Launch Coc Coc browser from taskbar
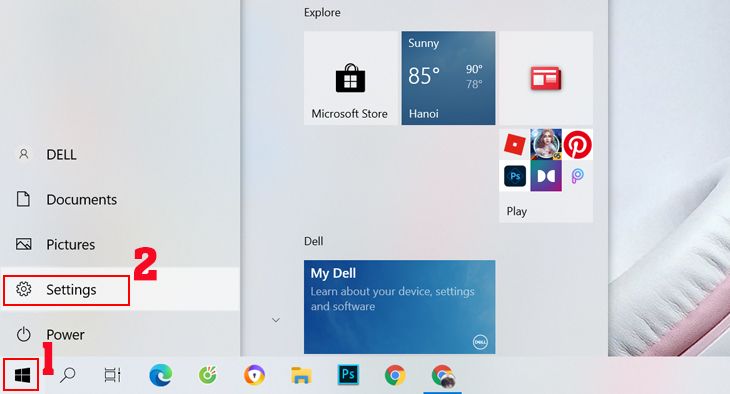 [208, 375]
